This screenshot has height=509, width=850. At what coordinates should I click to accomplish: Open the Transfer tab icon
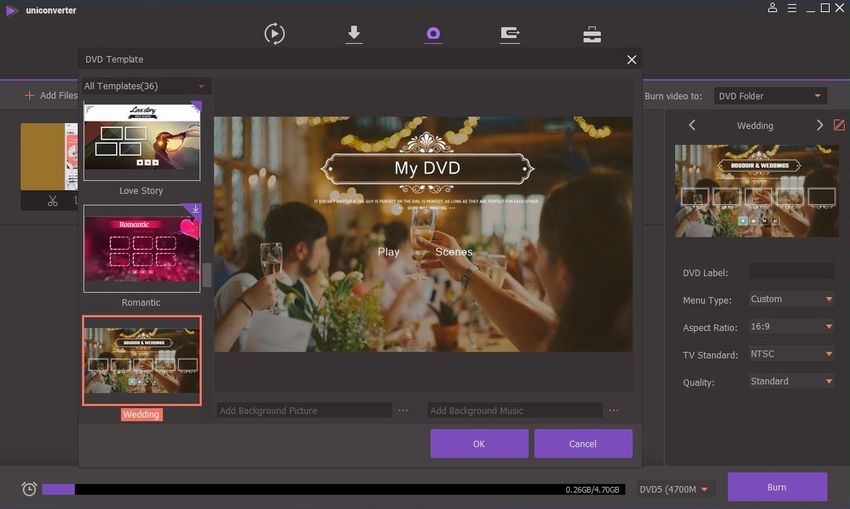click(x=510, y=34)
